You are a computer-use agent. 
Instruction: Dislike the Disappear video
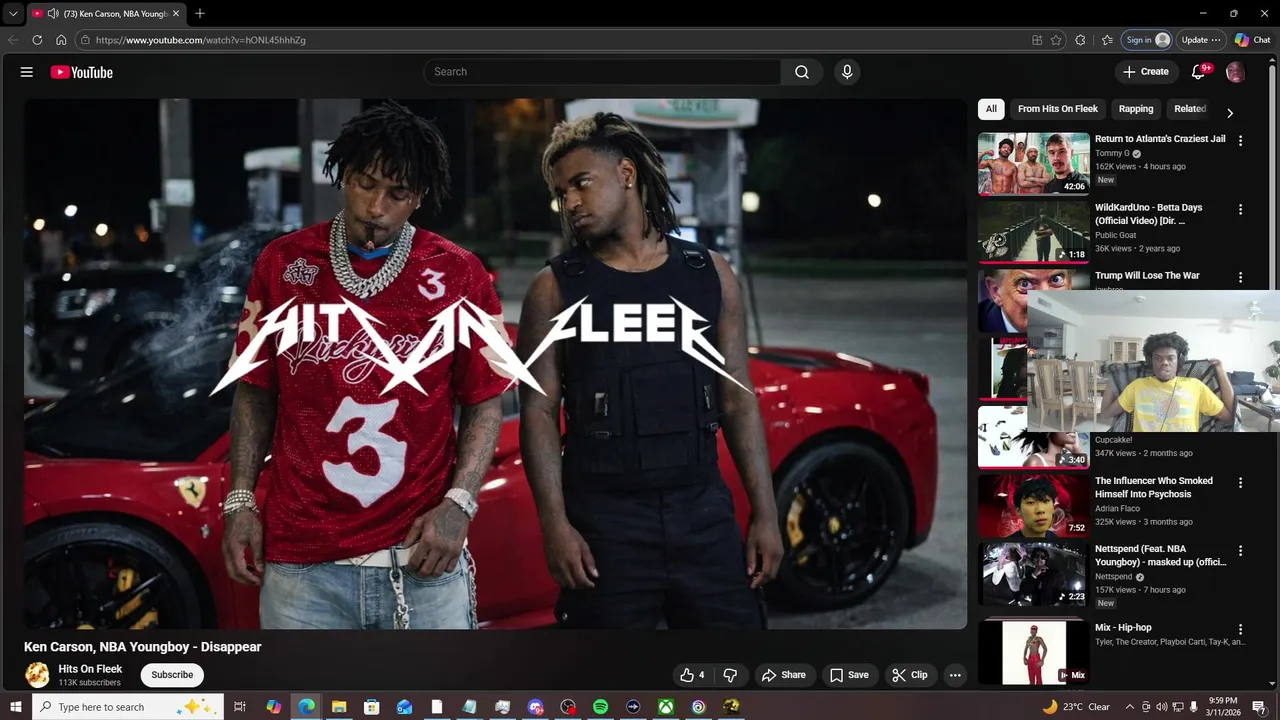(730, 675)
